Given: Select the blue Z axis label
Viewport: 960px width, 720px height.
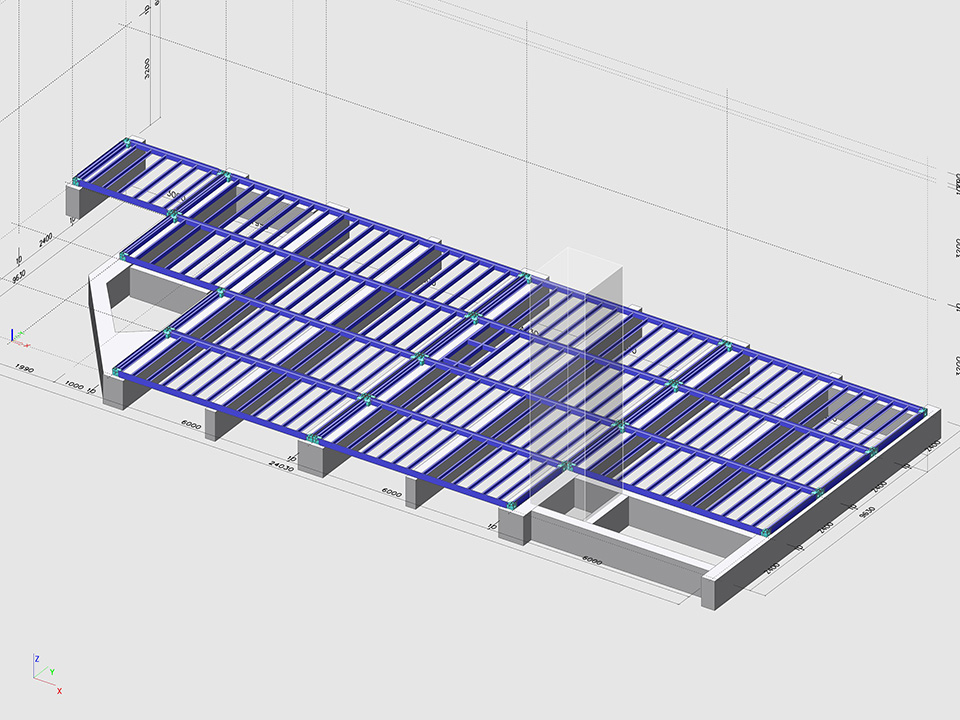Looking at the screenshot, I should pos(37,659).
